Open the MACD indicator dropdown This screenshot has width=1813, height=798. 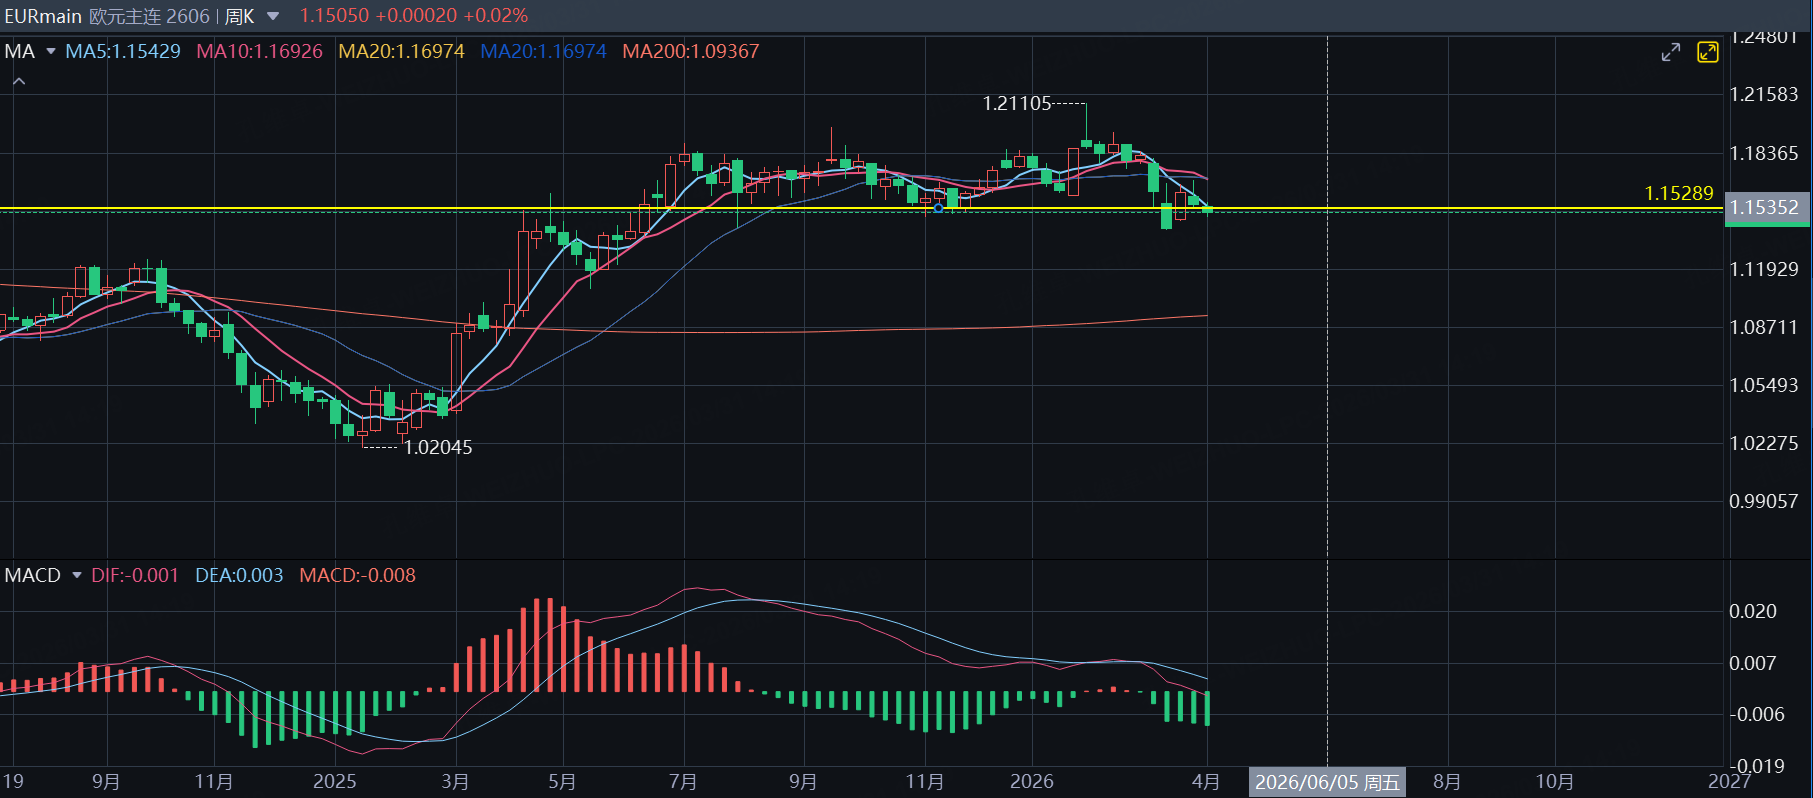[x=76, y=575]
